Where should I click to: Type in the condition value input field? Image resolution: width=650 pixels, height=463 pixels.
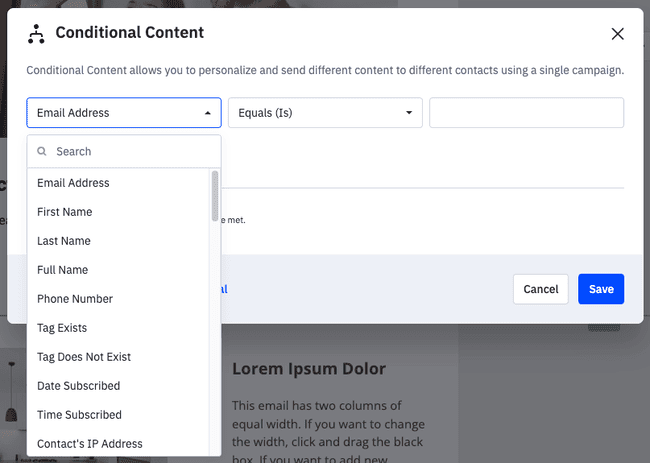pyautogui.click(x=526, y=113)
